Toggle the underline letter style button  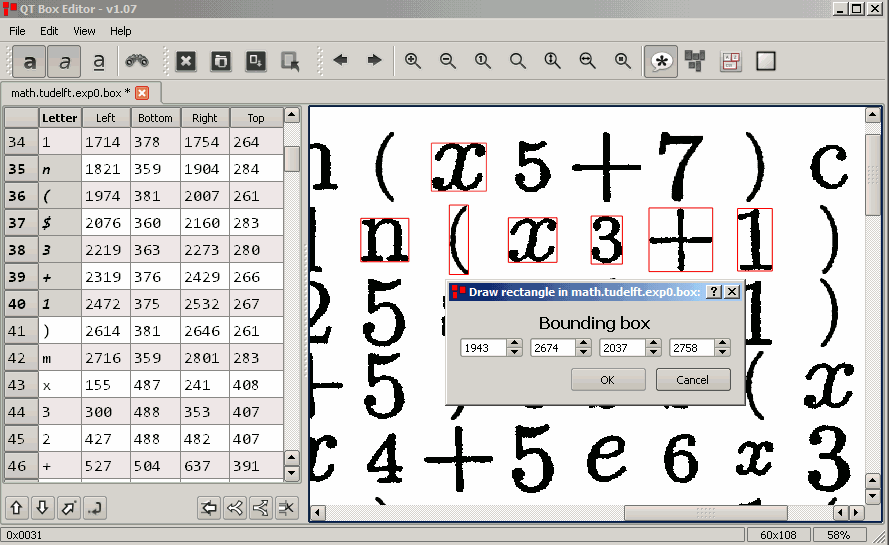coord(99,61)
